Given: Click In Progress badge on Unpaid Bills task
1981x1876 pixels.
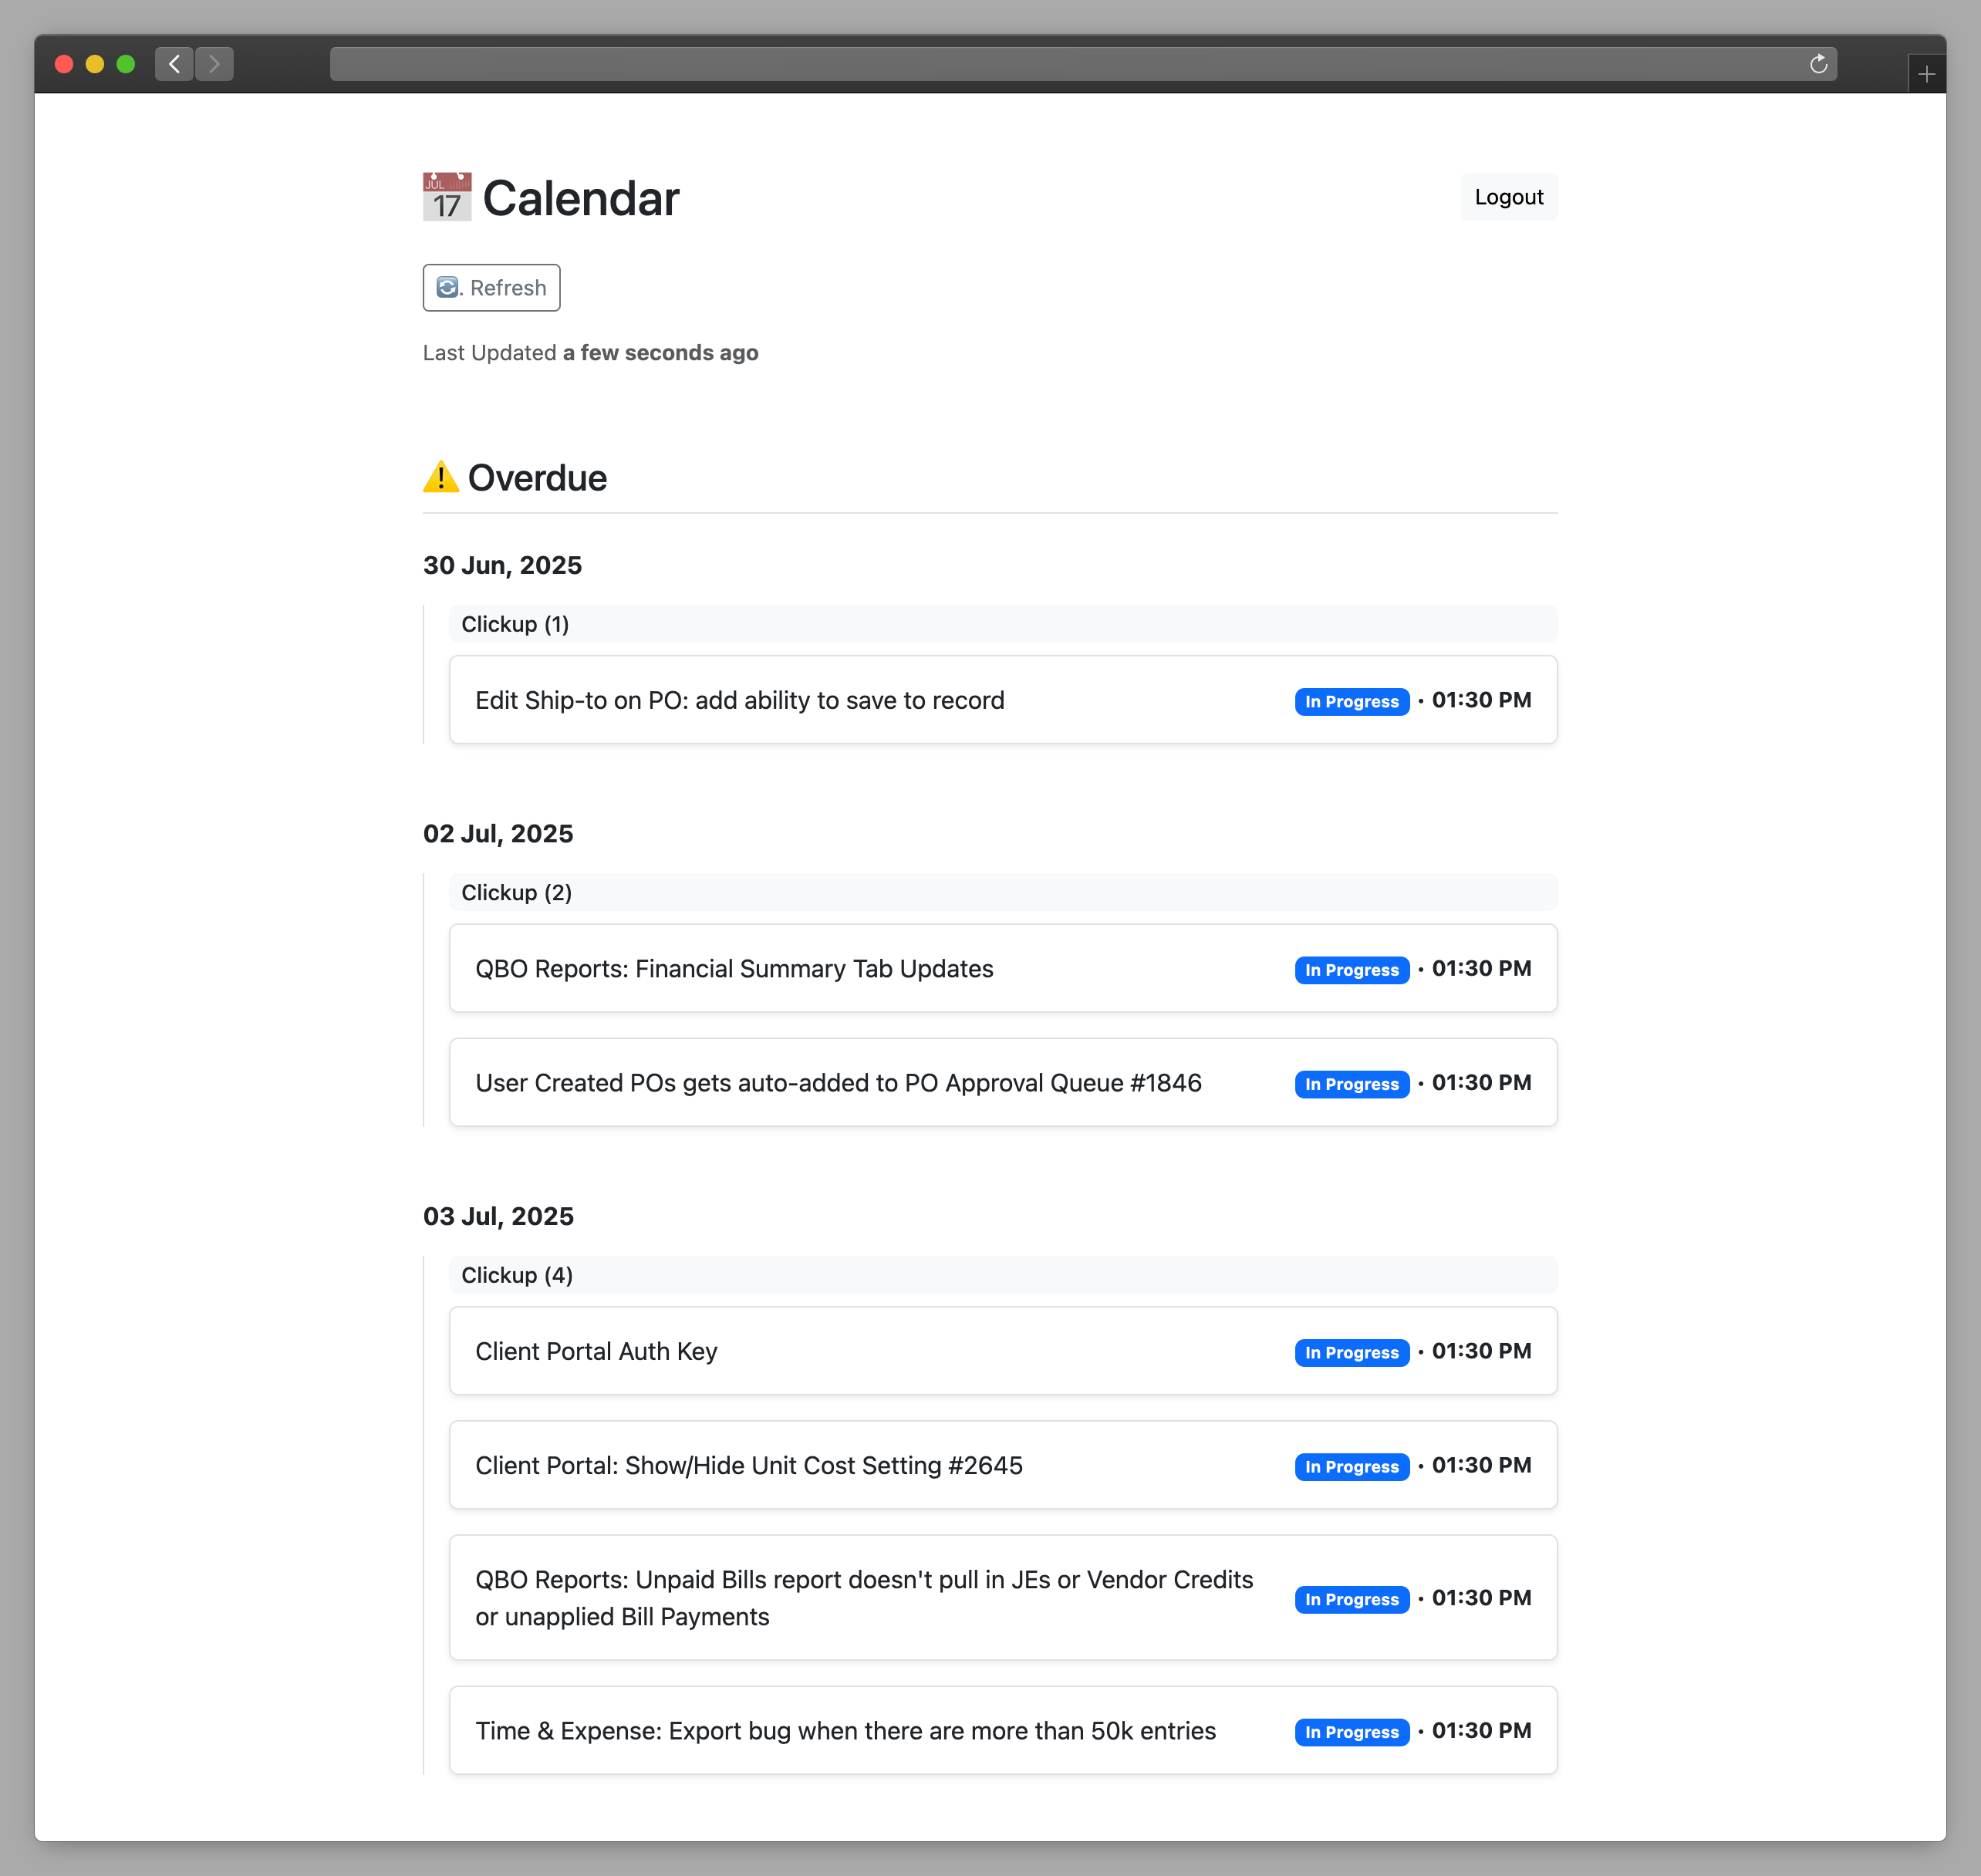Looking at the screenshot, I should coord(1351,1600).
